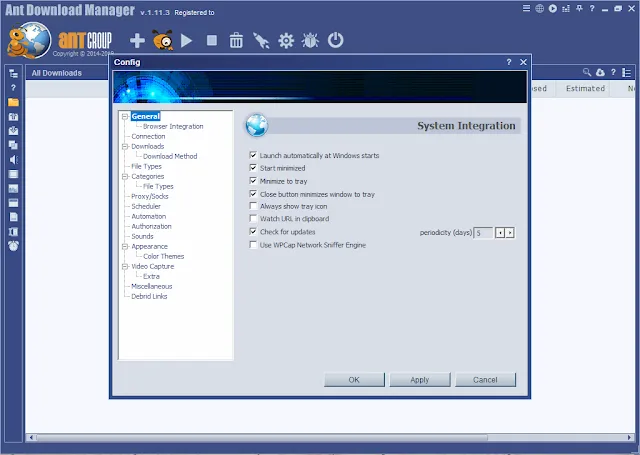Select Color Themes in config tree
Viewport: 640px width, 455px height.
[x=163, y=256]
